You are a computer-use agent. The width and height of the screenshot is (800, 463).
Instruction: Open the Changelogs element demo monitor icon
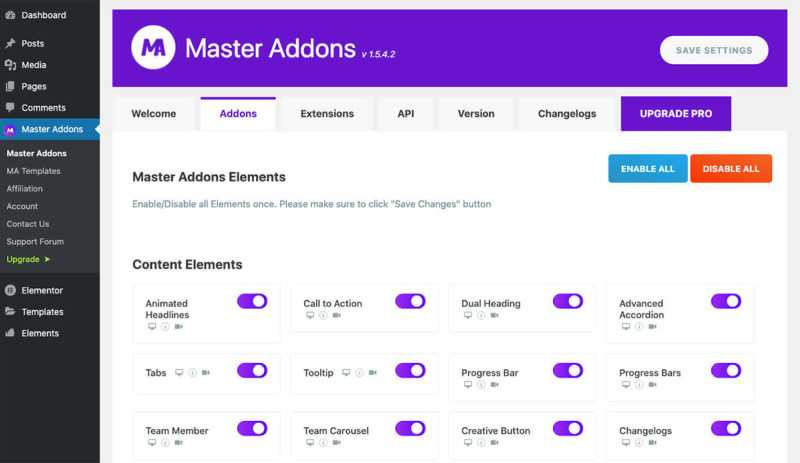tap(626, 443)
